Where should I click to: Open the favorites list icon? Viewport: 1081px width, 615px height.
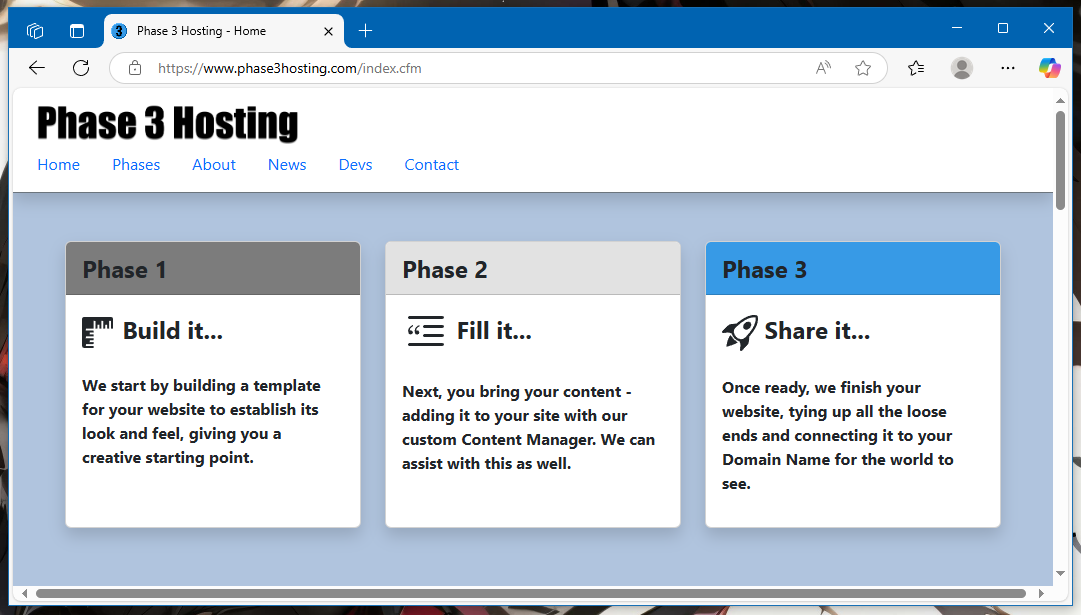click(916, 68)
